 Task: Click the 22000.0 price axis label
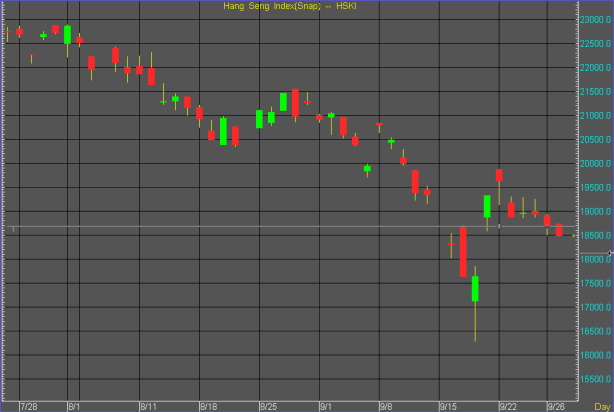coord(595,68)
